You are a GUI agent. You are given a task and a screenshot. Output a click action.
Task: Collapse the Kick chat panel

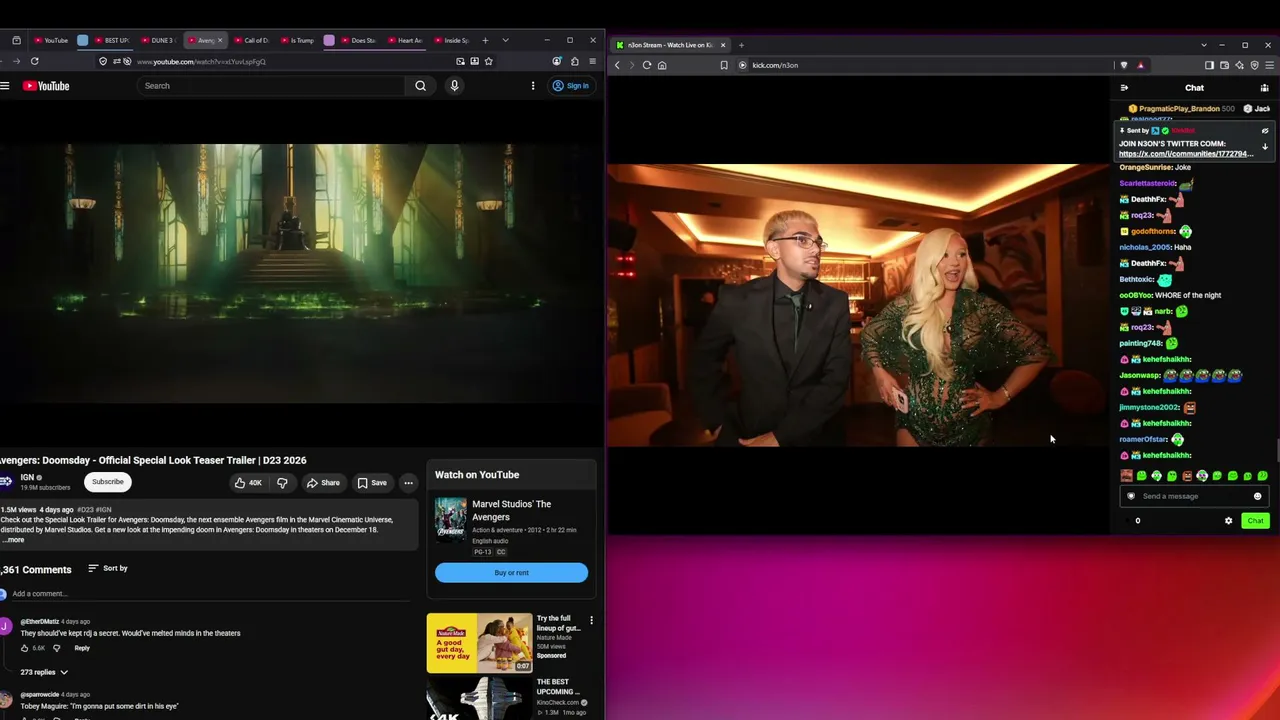coord(1124,88)
